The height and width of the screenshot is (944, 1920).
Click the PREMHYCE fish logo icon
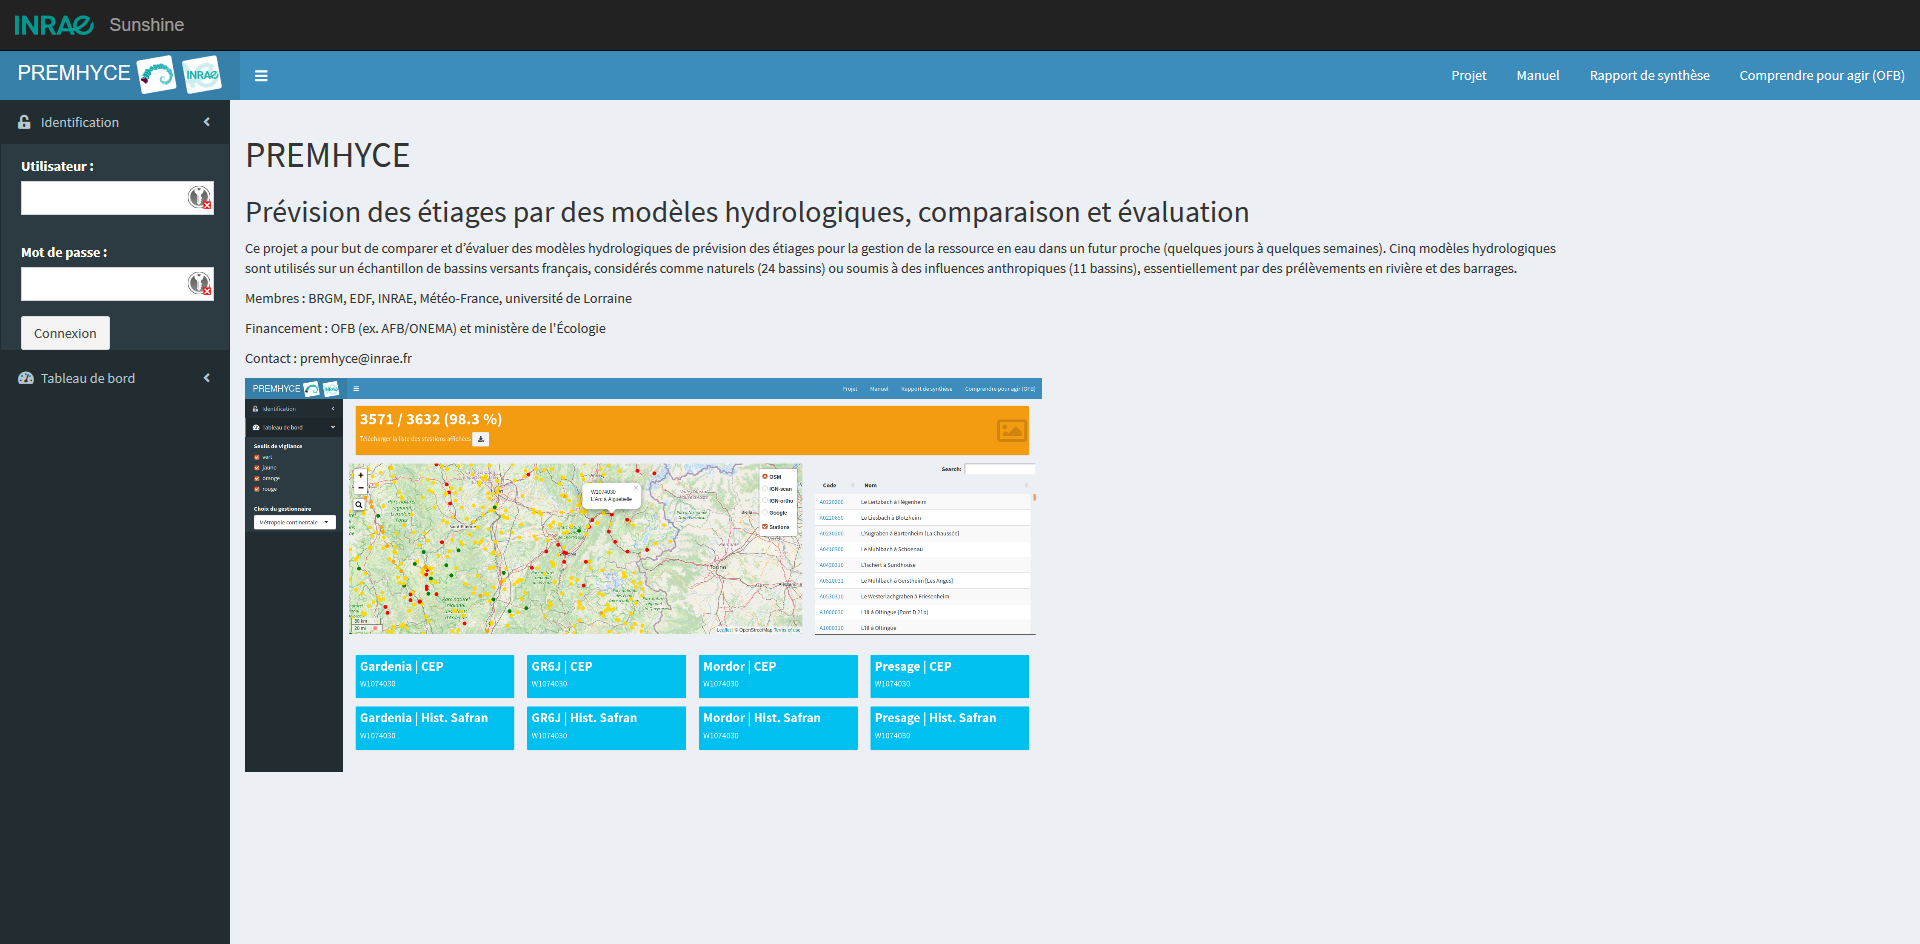click(x=157, y=75)
